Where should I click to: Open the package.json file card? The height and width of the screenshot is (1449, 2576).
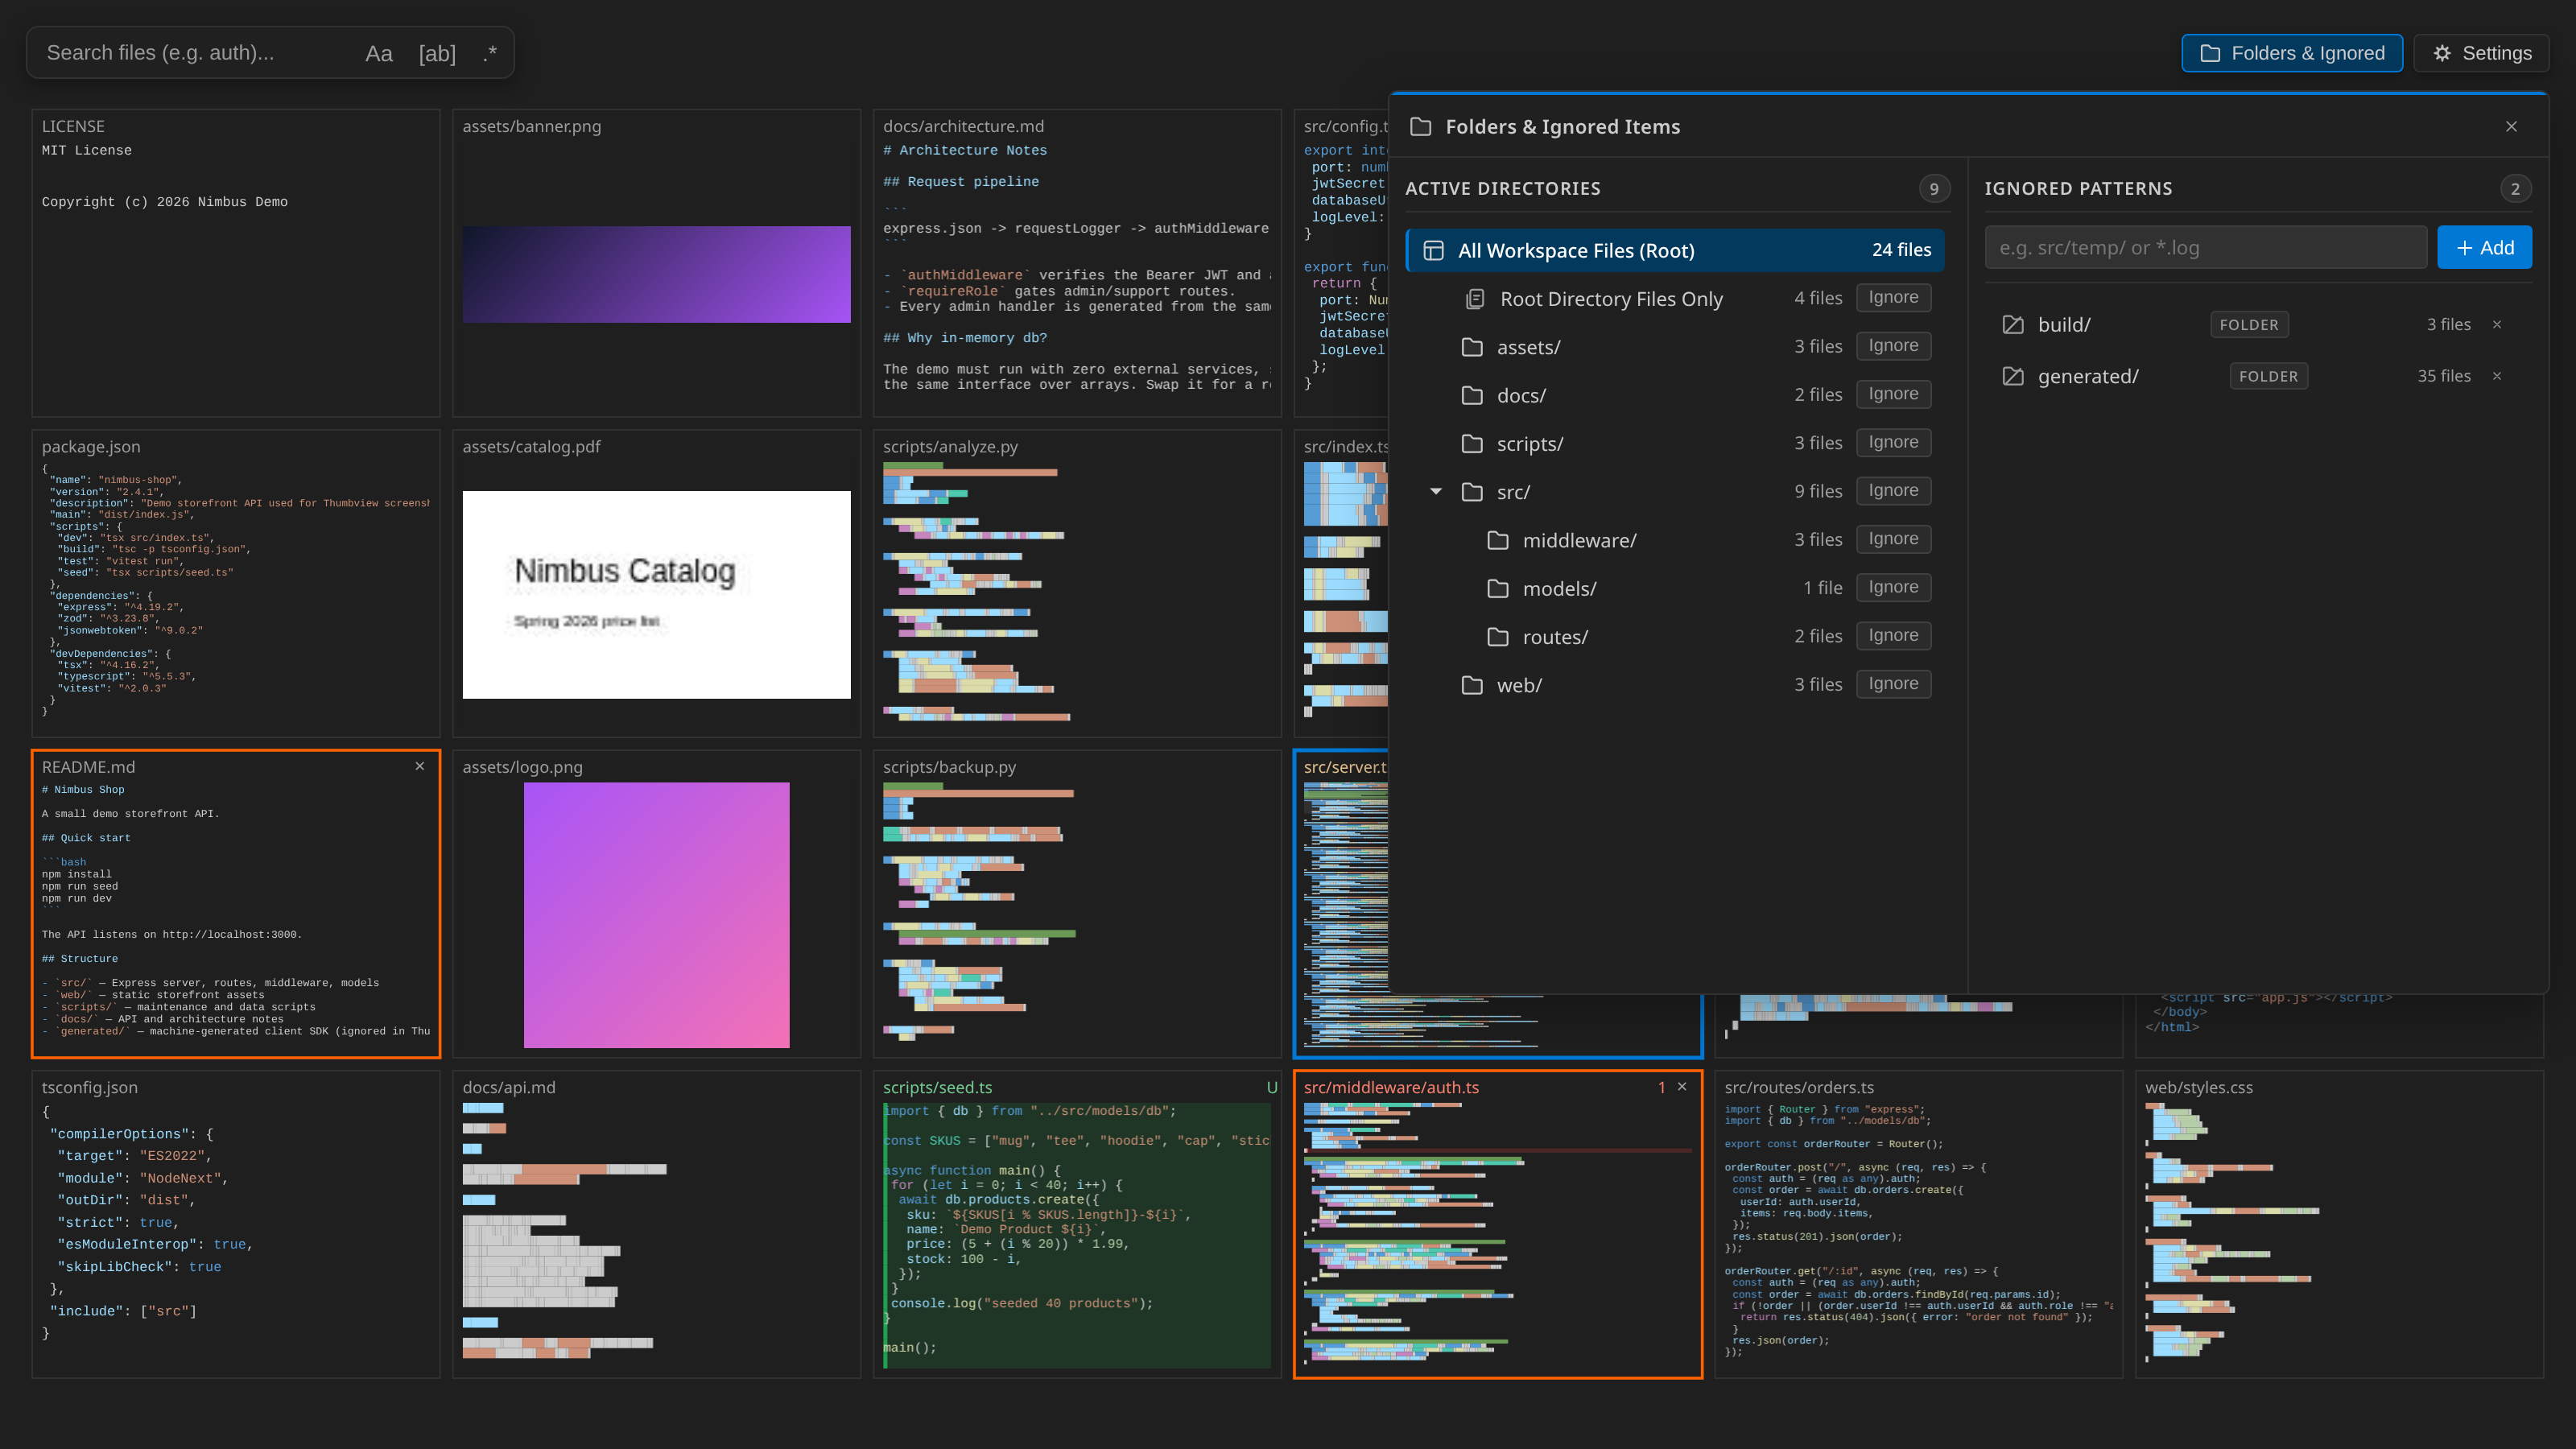pyautogui.click(x=236, y=583)
